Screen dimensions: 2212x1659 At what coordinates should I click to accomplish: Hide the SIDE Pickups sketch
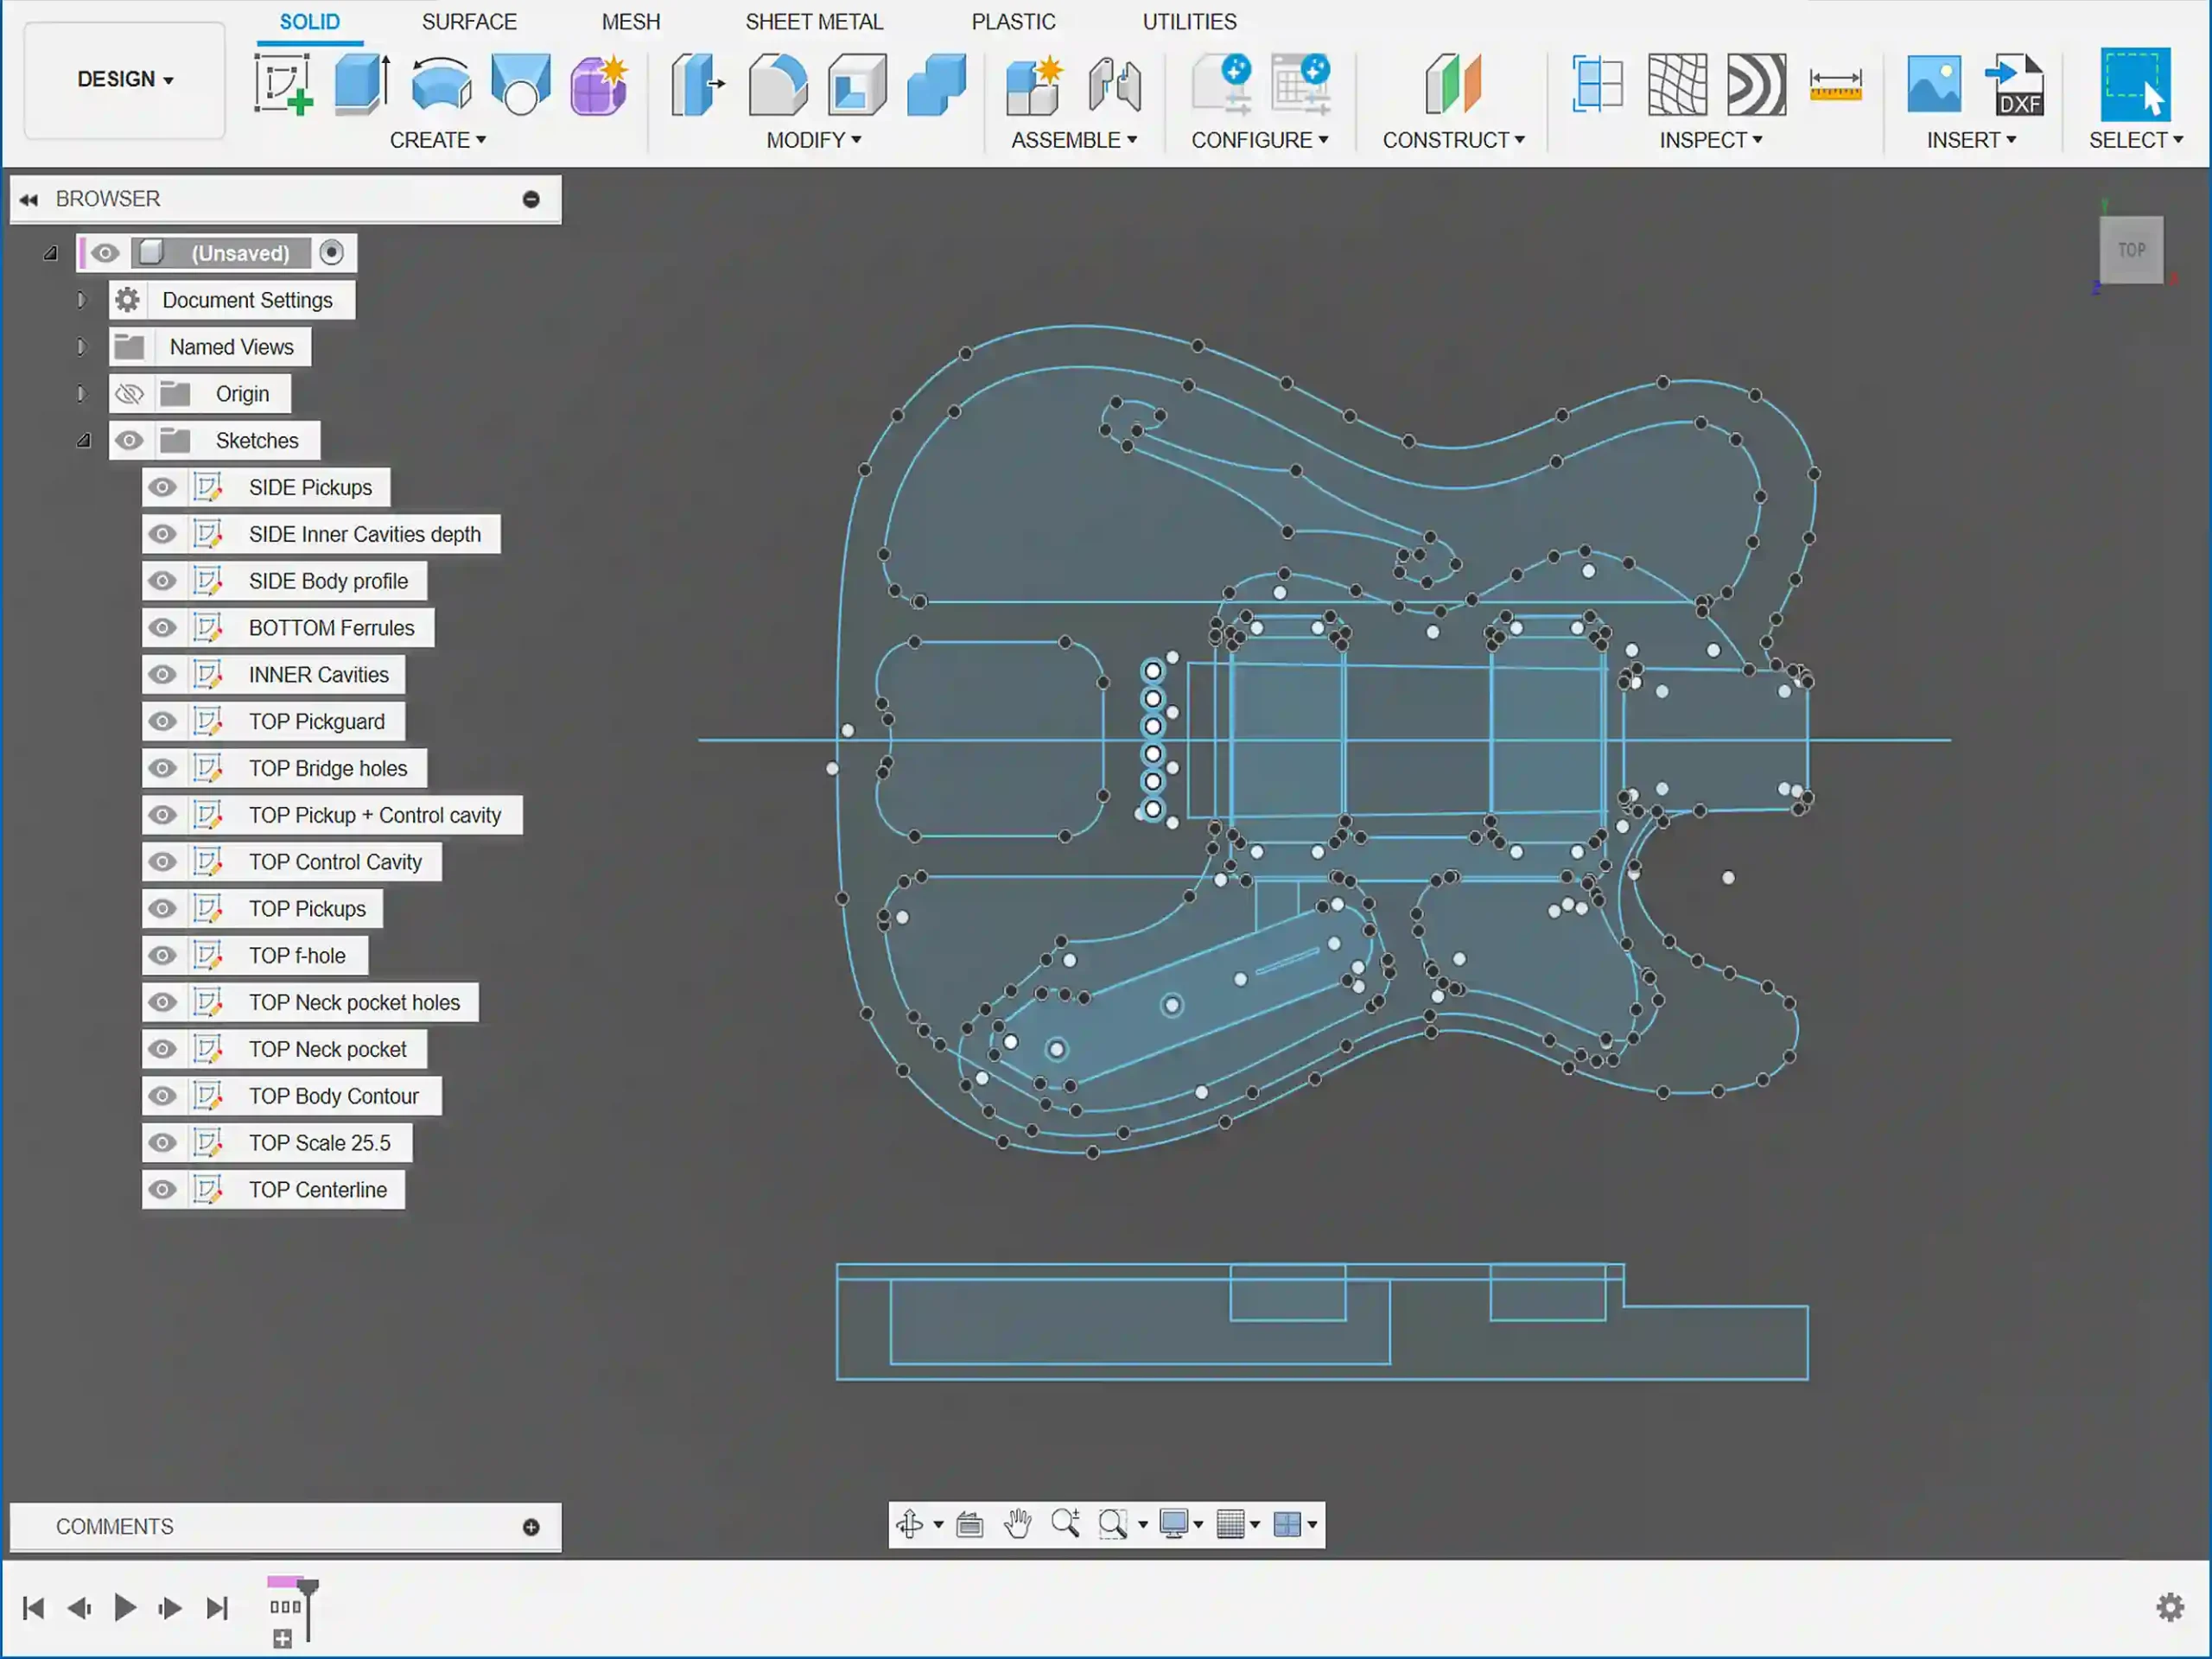pos(162,488)
